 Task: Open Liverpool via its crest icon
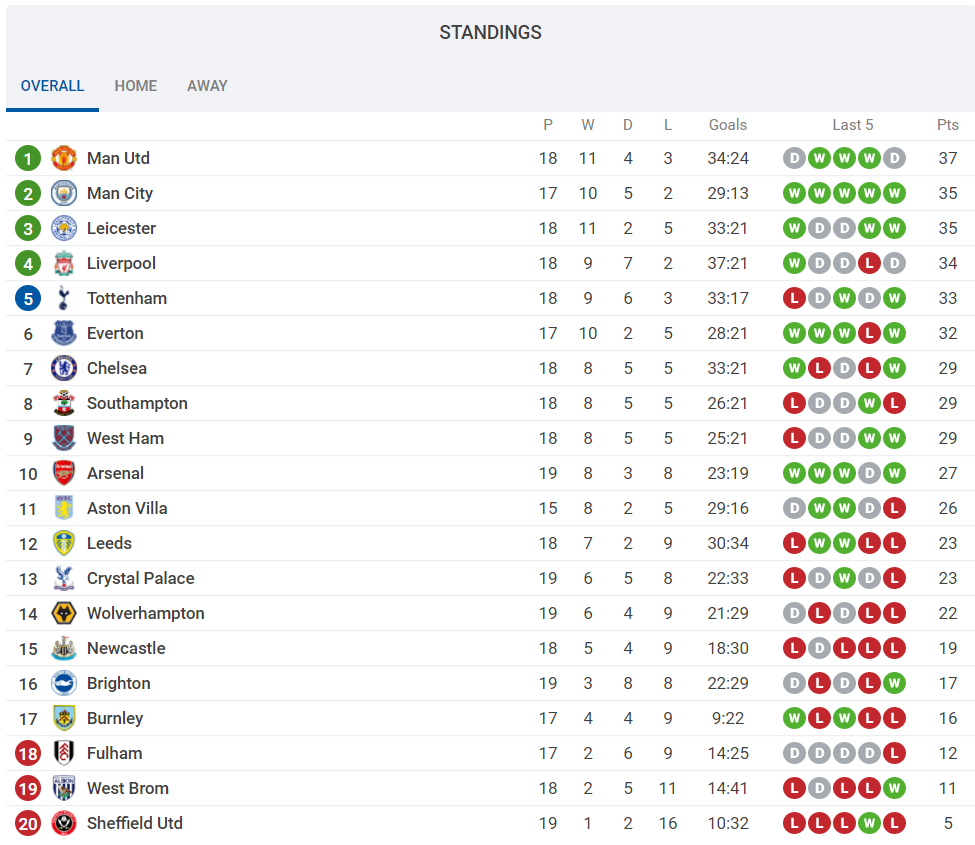point(63,263)
